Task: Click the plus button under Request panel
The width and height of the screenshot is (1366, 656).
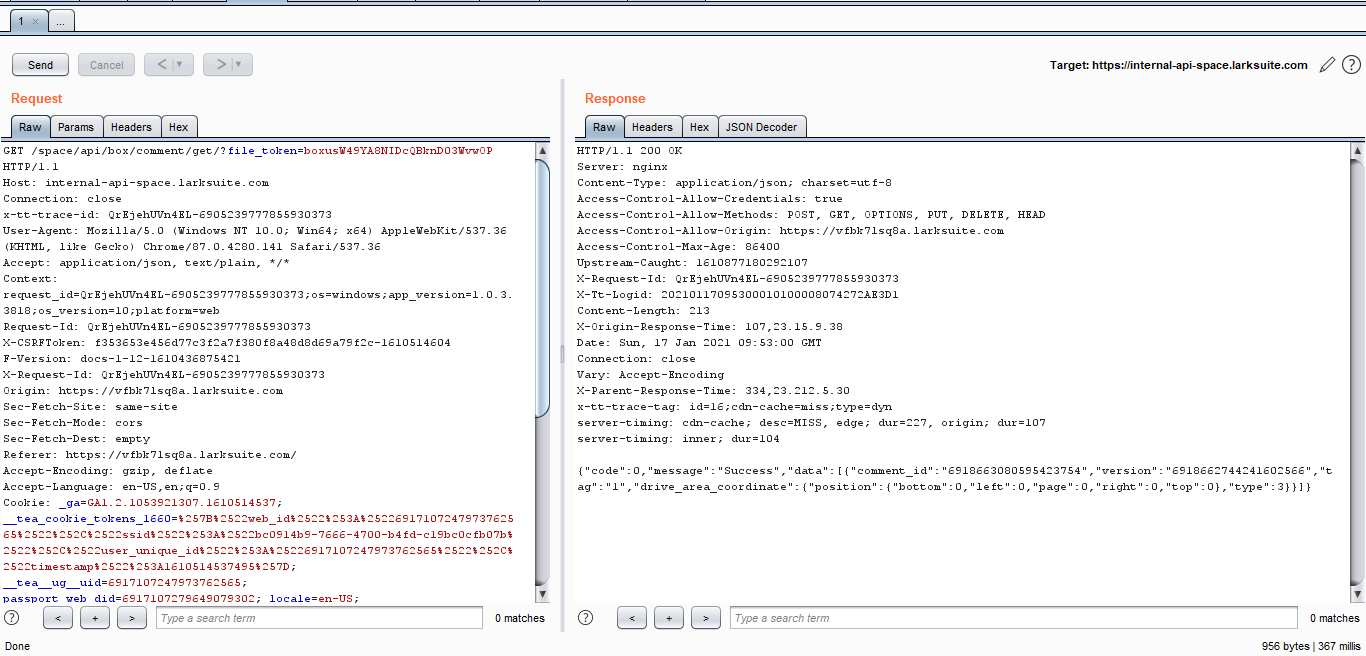Action: coord(95,618)
